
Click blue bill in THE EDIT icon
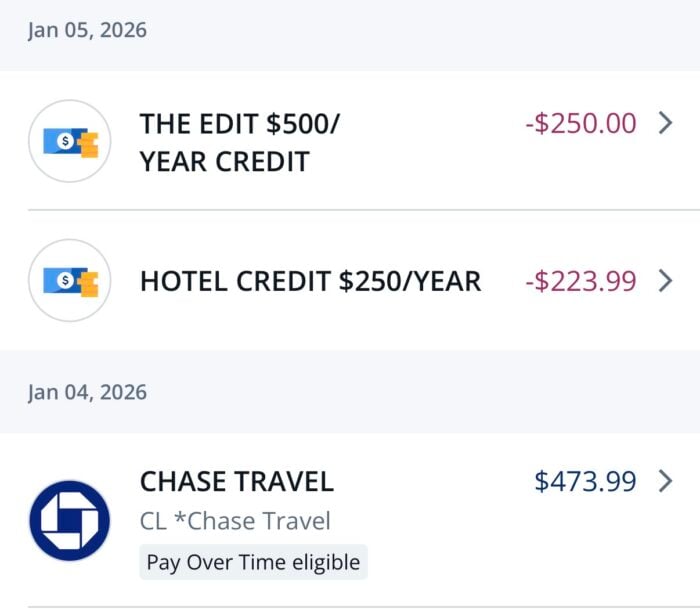coord(62,141)
